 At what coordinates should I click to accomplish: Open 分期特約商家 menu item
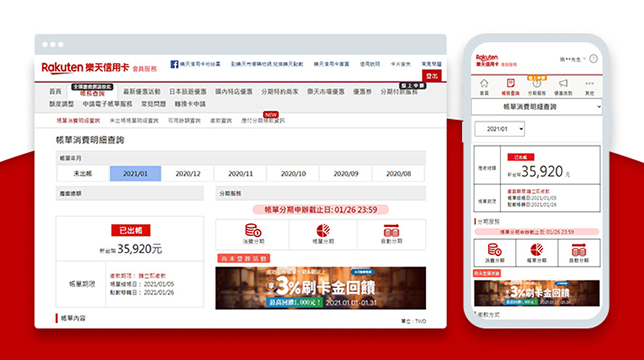(x=280, y=92)
